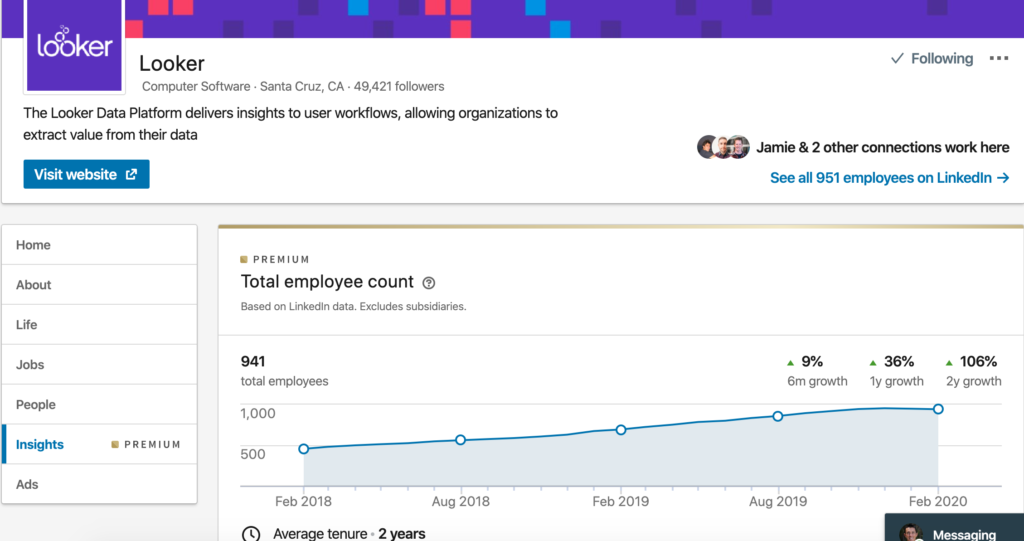Screen dimensions: 1024x541
Task: Click Jamie & 2 other connections text
Action: tap(883, 148)
